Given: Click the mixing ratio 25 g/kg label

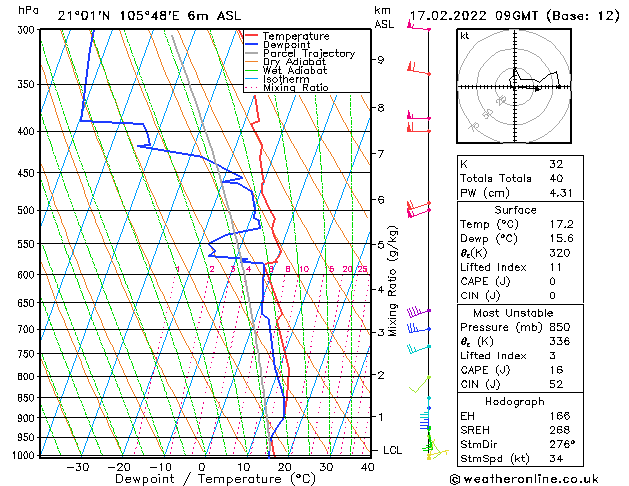Looking at the screenshot, I should (x=362, y=269).
